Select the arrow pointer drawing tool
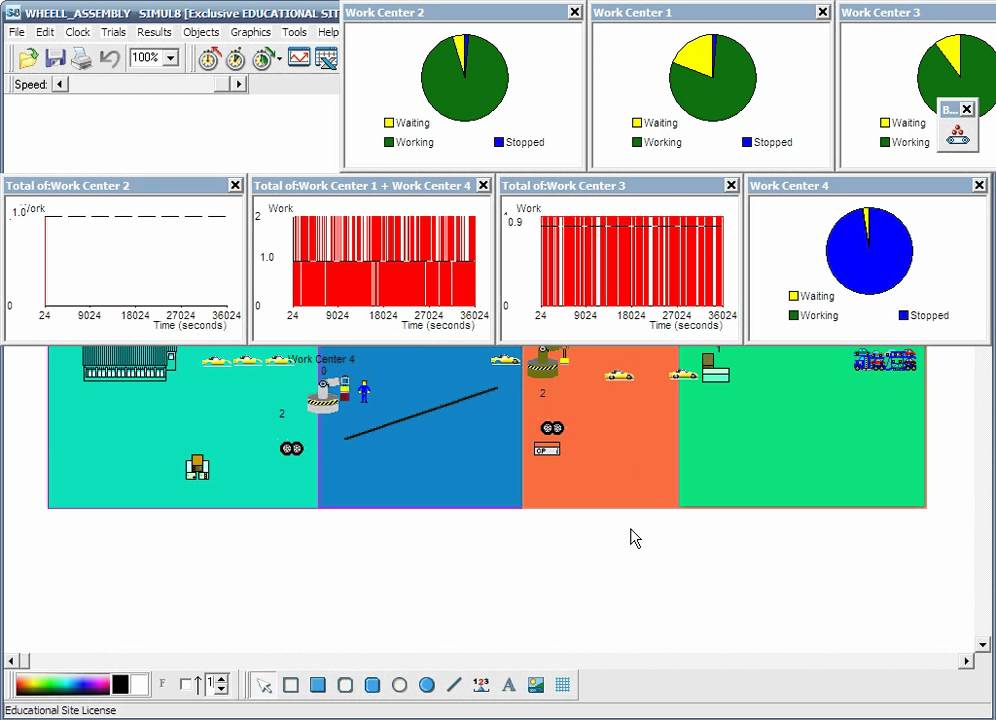This screenshot has height=720, width=996. pos(264,685)
